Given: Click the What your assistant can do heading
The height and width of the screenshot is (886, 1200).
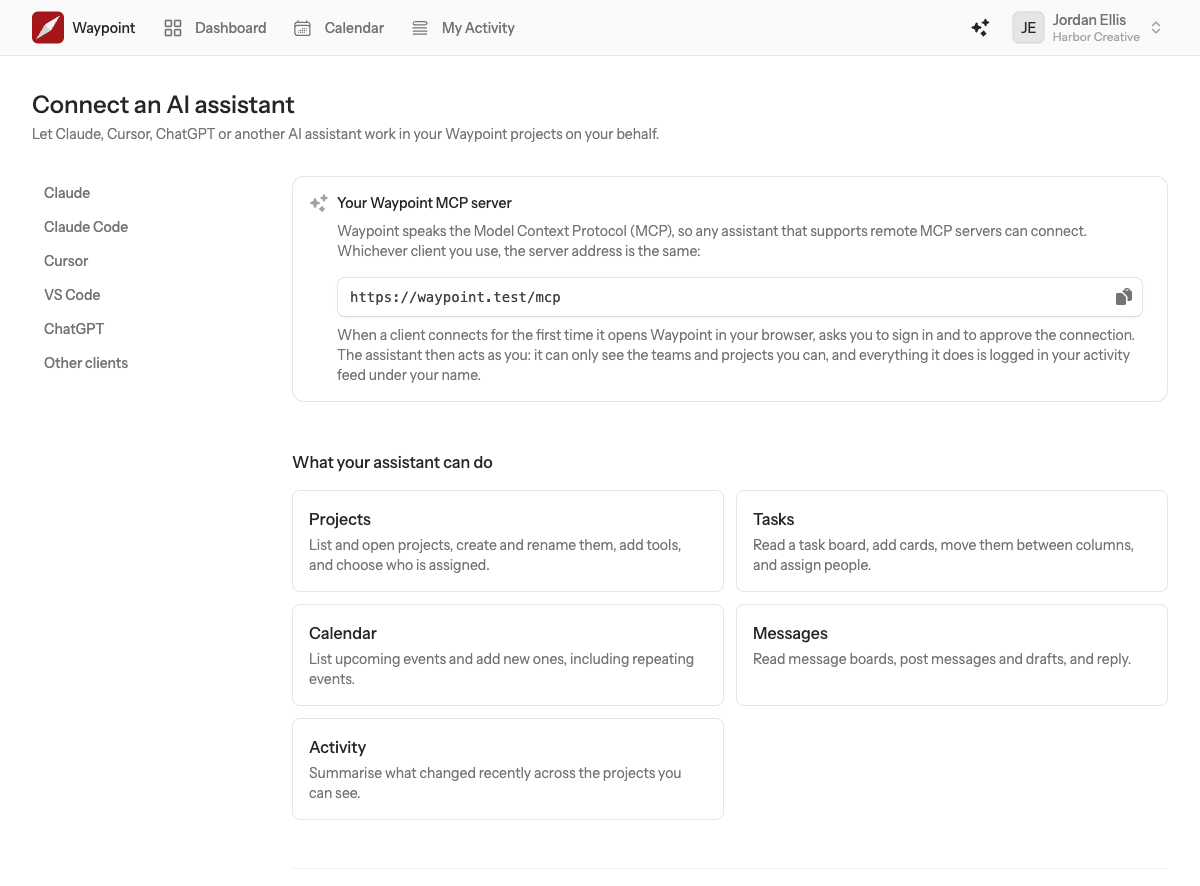Looking at the screenshot, I should [392, 463].
